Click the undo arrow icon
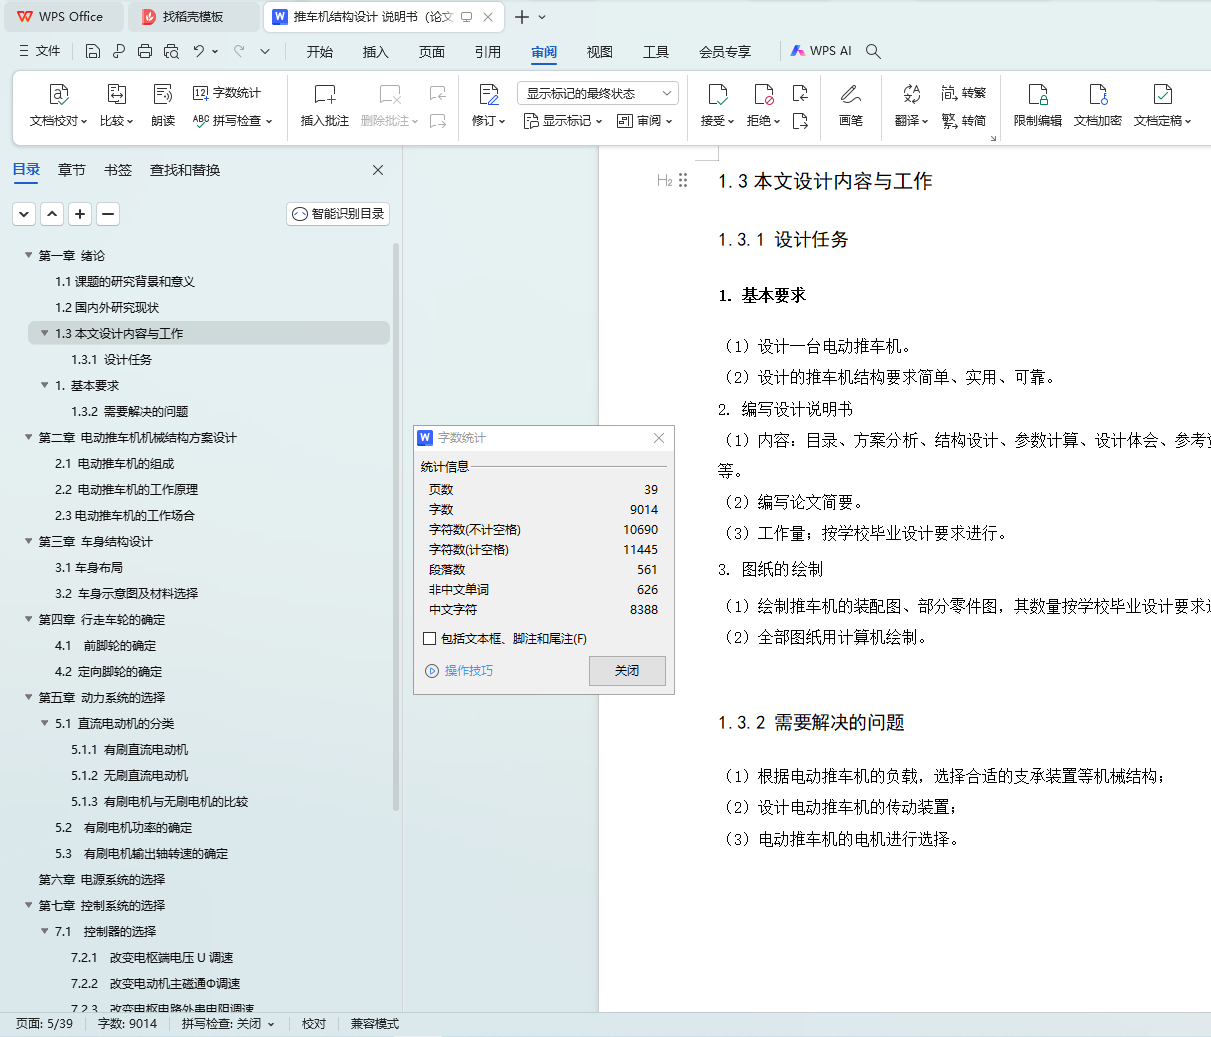Viewport: 1211px width, 1037px height. (199, 51)
